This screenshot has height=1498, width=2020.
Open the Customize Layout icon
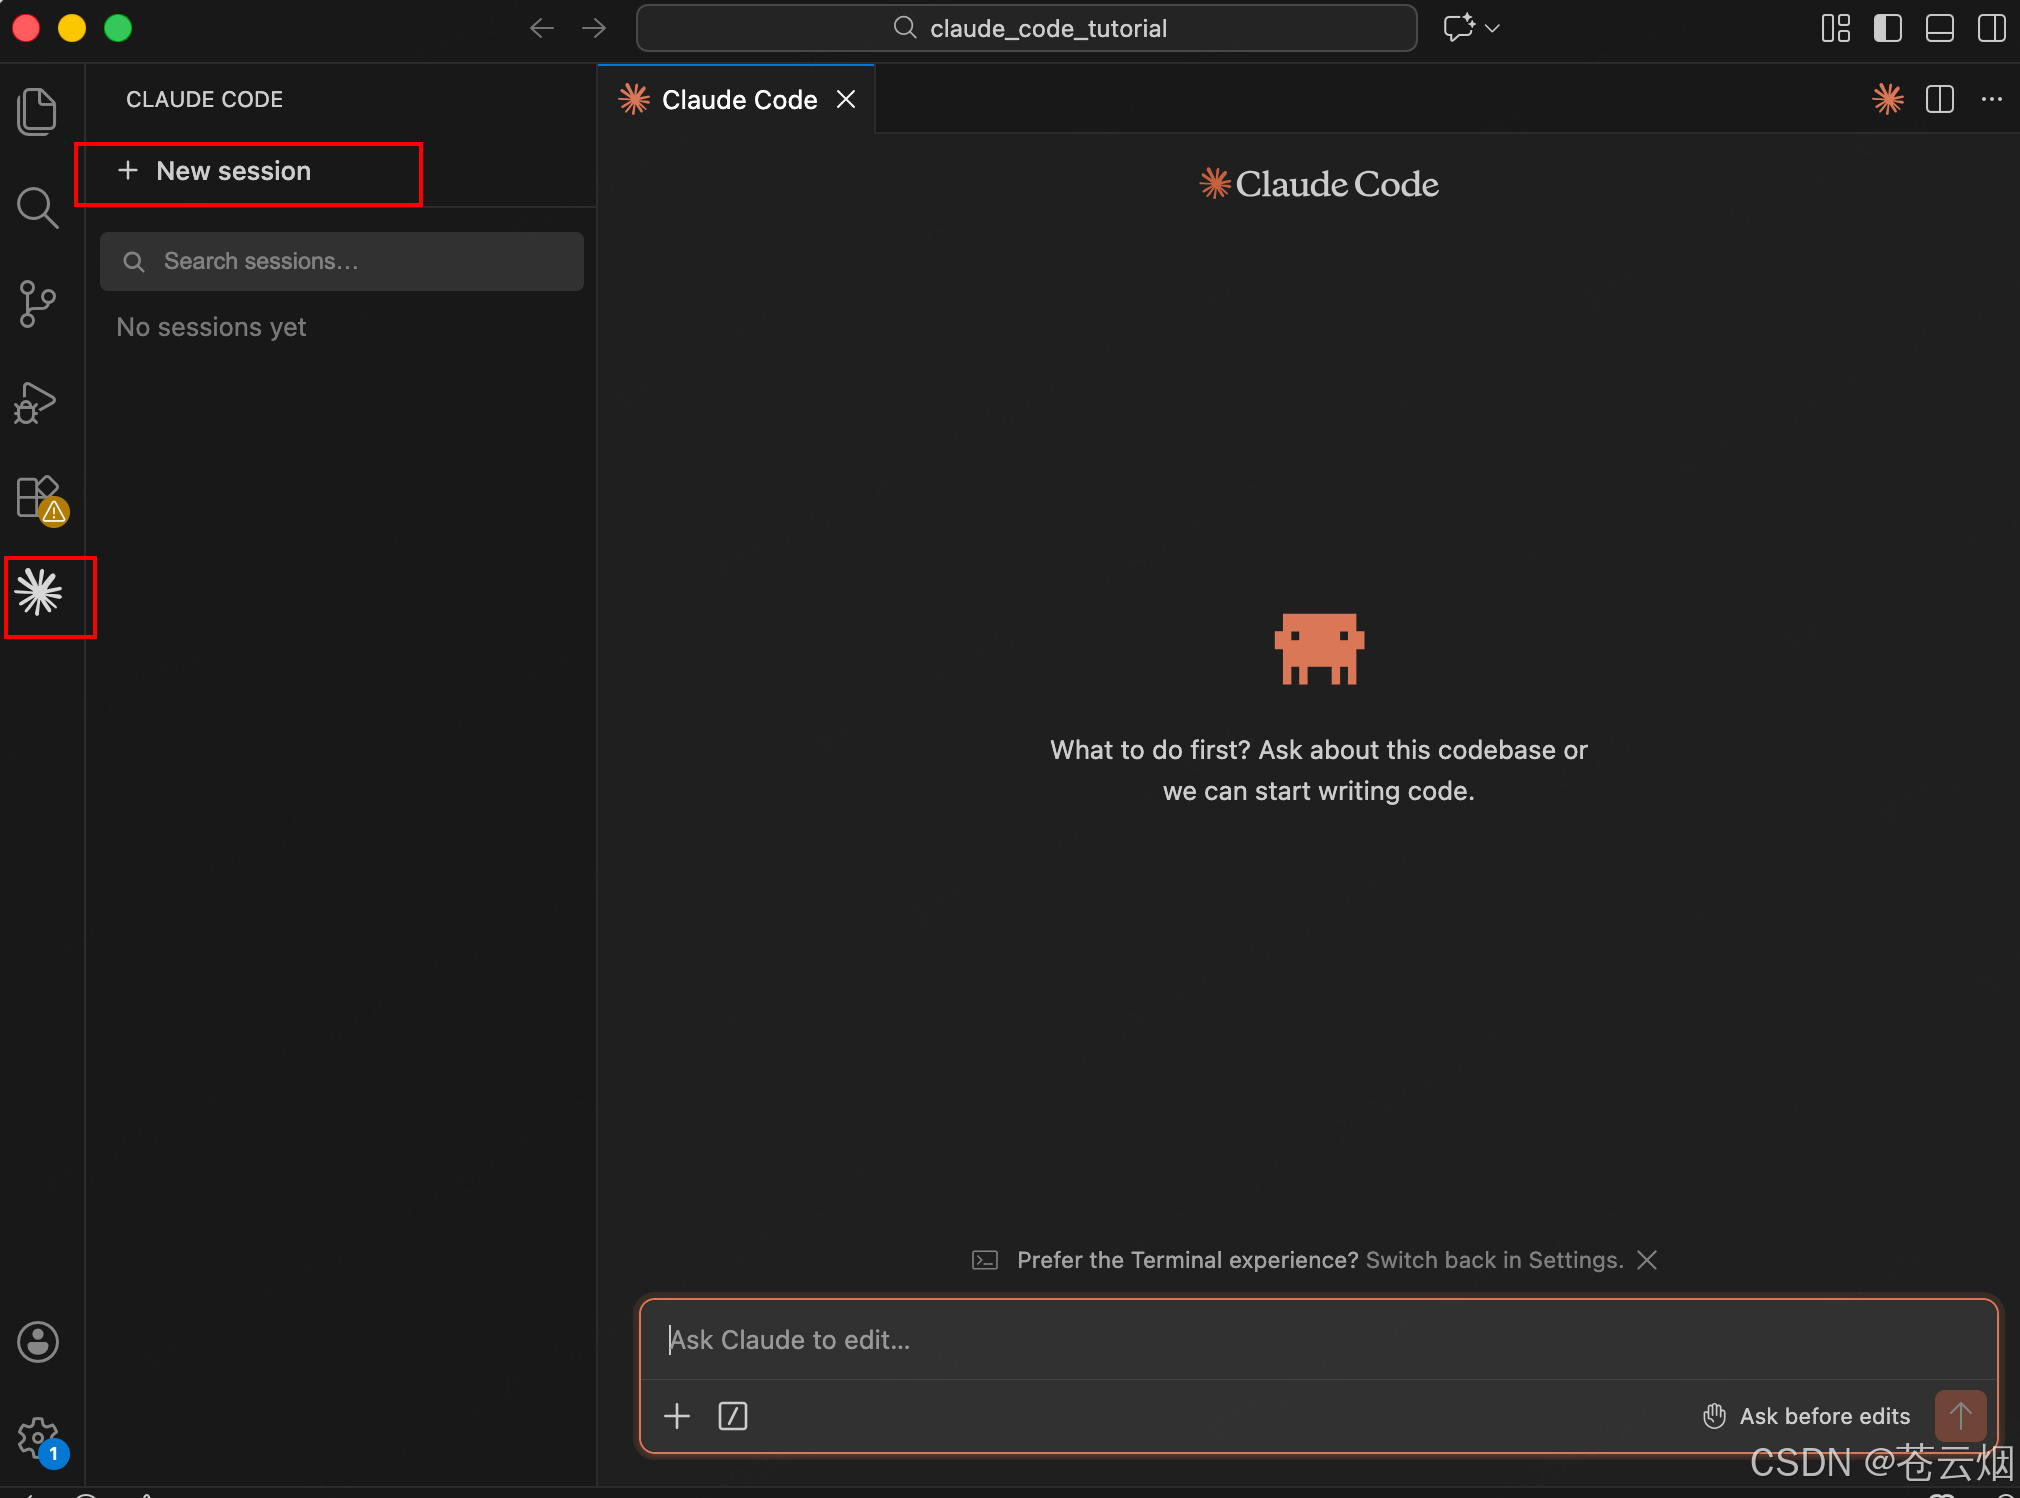pyautogui.click(x=1835, y=28)
